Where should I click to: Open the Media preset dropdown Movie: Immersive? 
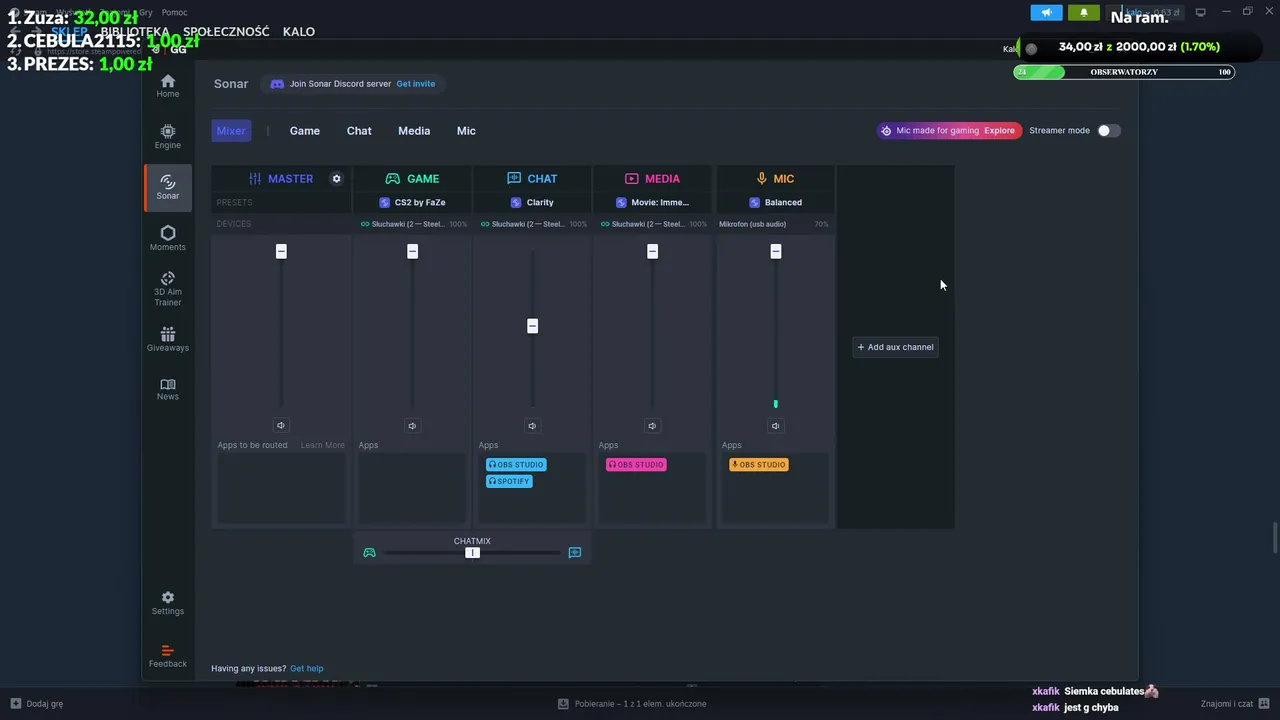(652, 202)
